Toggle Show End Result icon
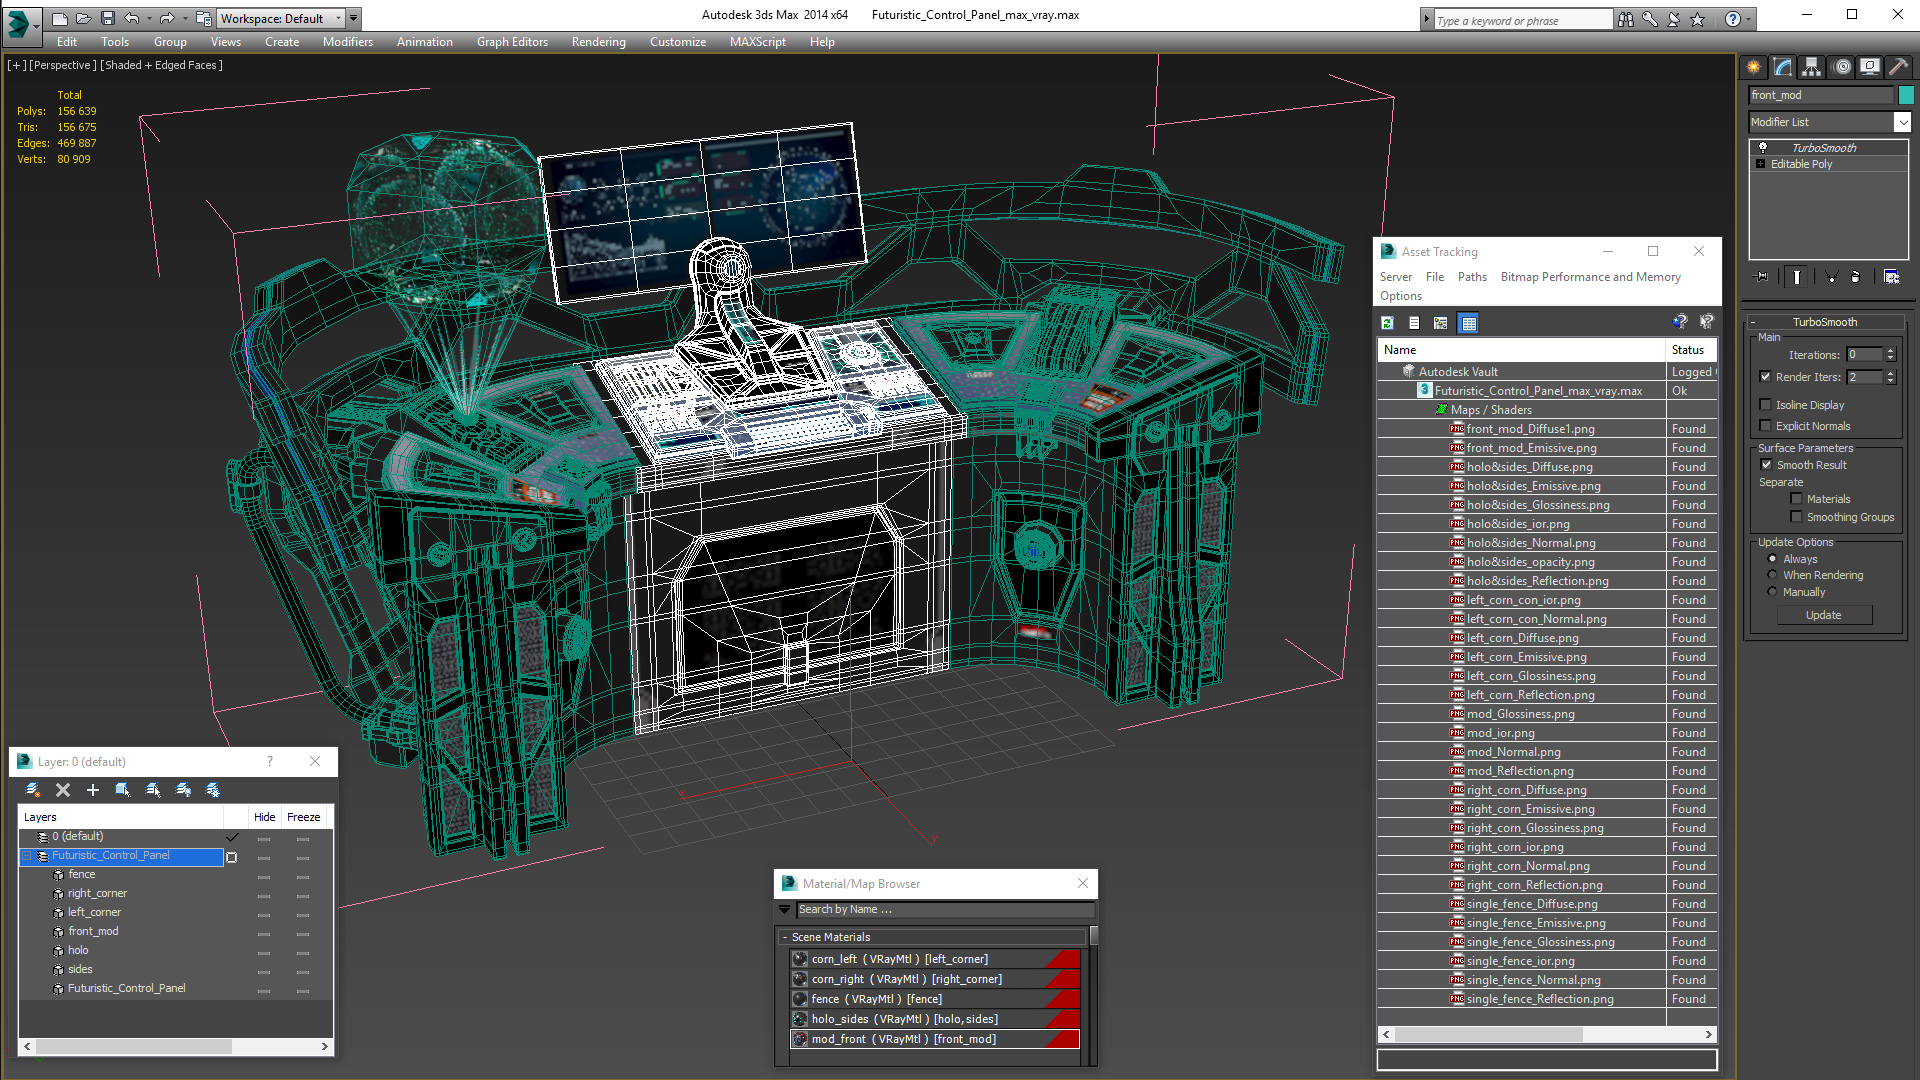Viewport: 1920px width, 1080px height. [1797, 277]
